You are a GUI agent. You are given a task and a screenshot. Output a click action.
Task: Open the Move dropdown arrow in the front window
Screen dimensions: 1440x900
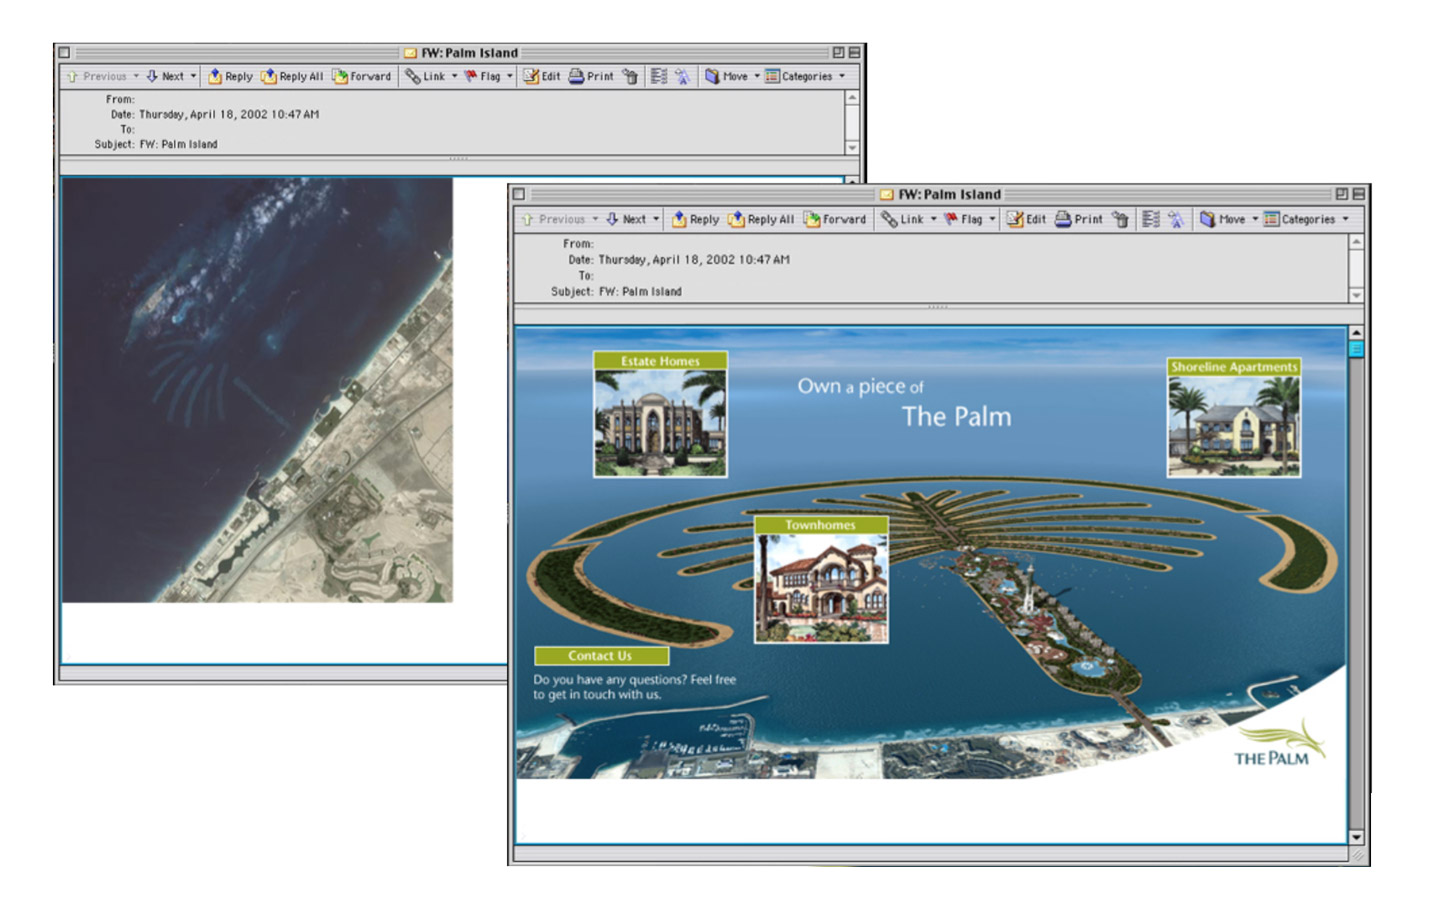(1255, 219)
